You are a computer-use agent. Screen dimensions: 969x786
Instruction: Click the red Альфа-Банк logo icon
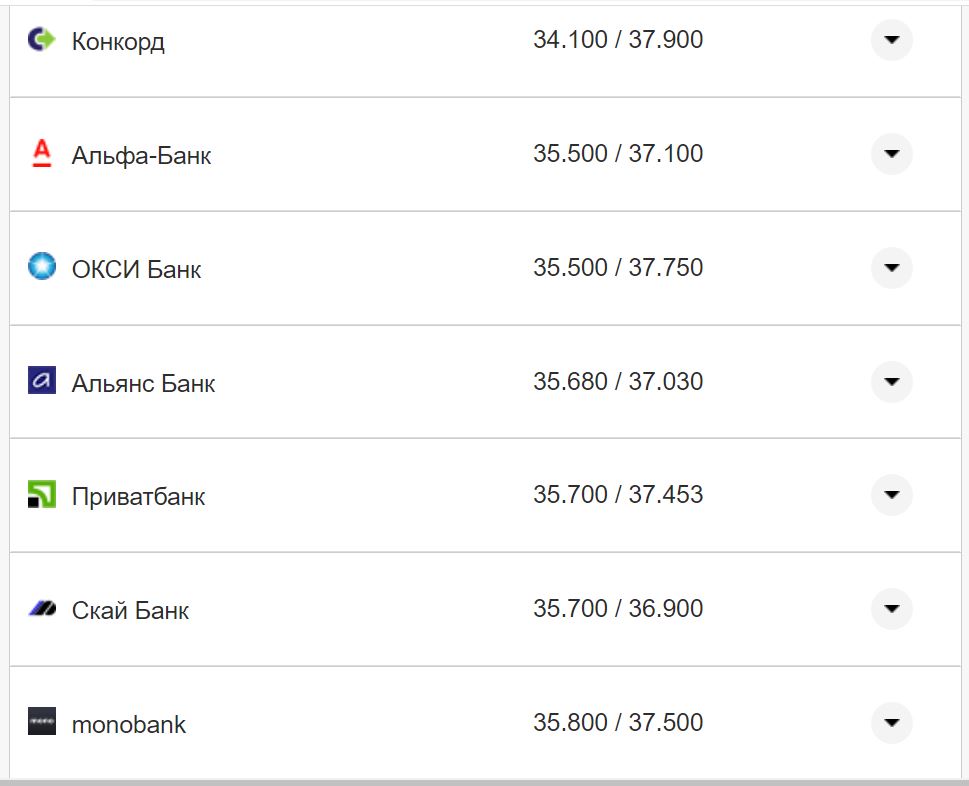tap(41, 153)
